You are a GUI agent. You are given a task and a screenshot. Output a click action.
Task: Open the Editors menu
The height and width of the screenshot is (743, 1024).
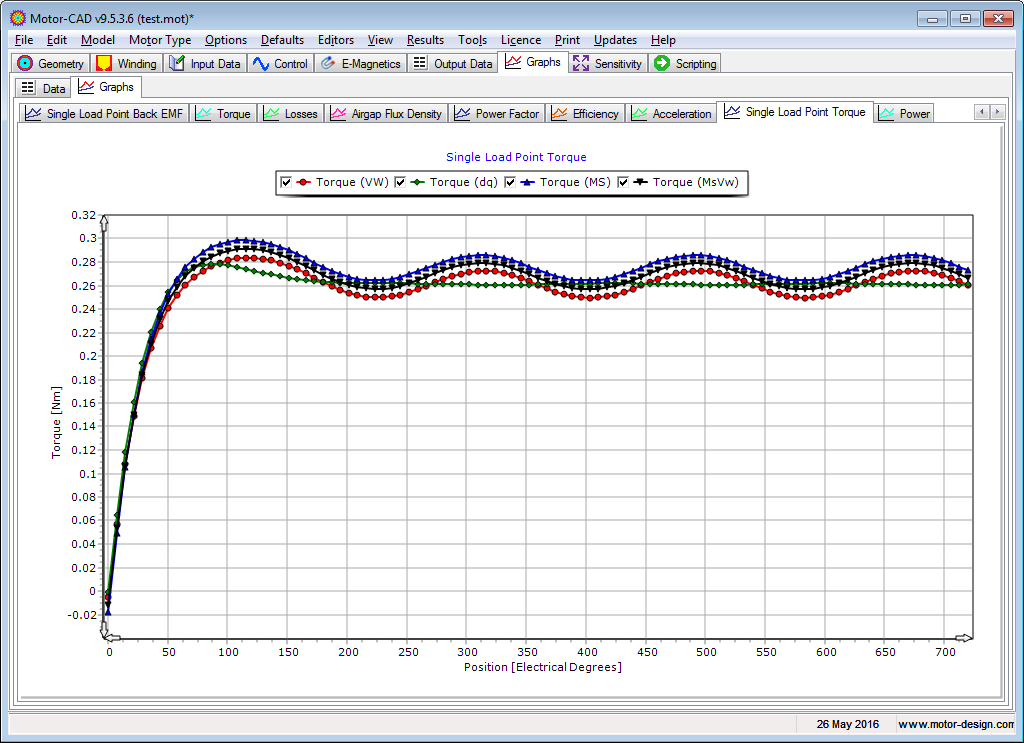point(336,40)
